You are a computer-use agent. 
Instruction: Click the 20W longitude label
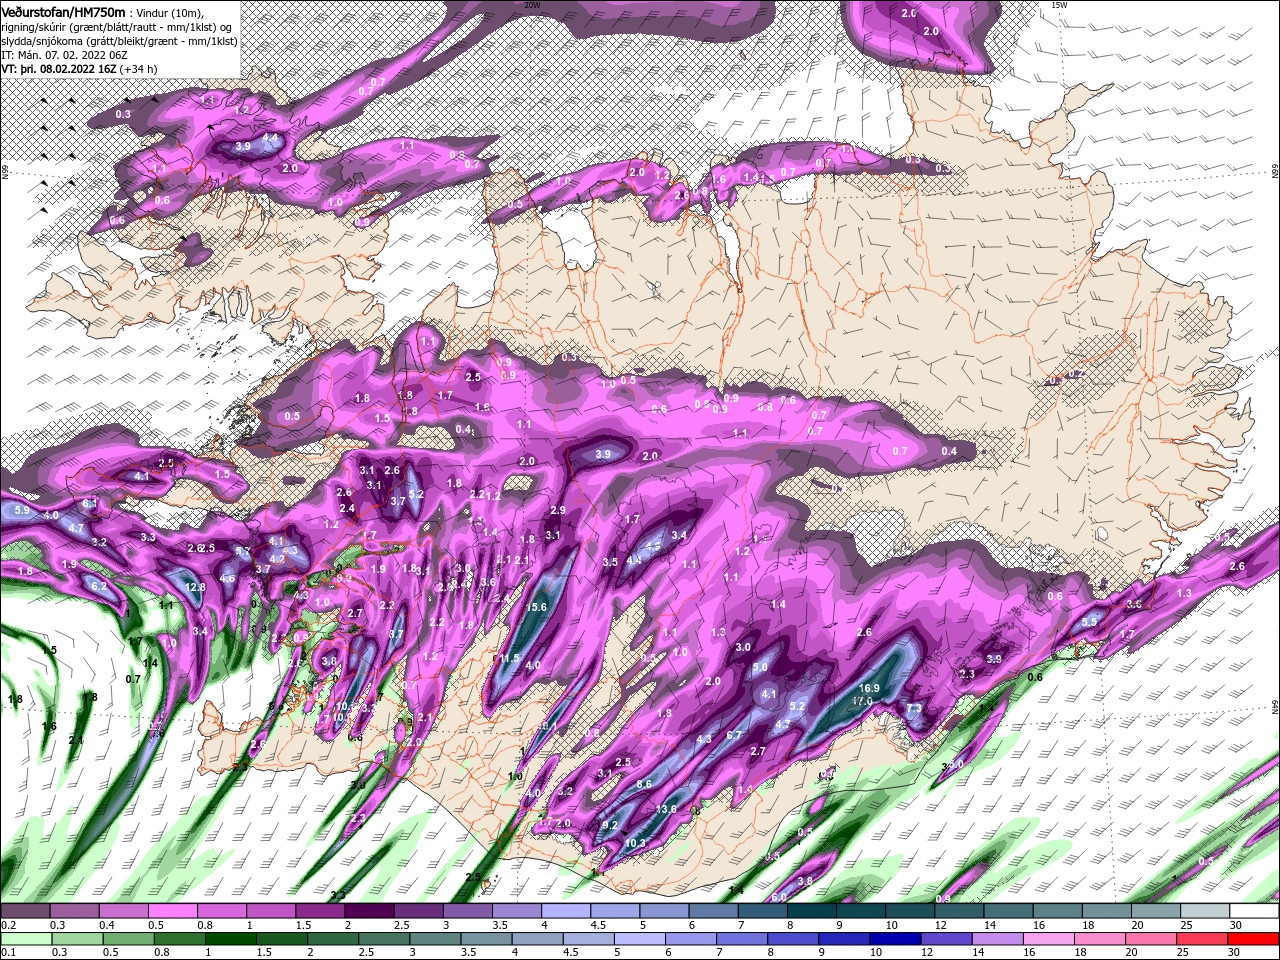531,5
